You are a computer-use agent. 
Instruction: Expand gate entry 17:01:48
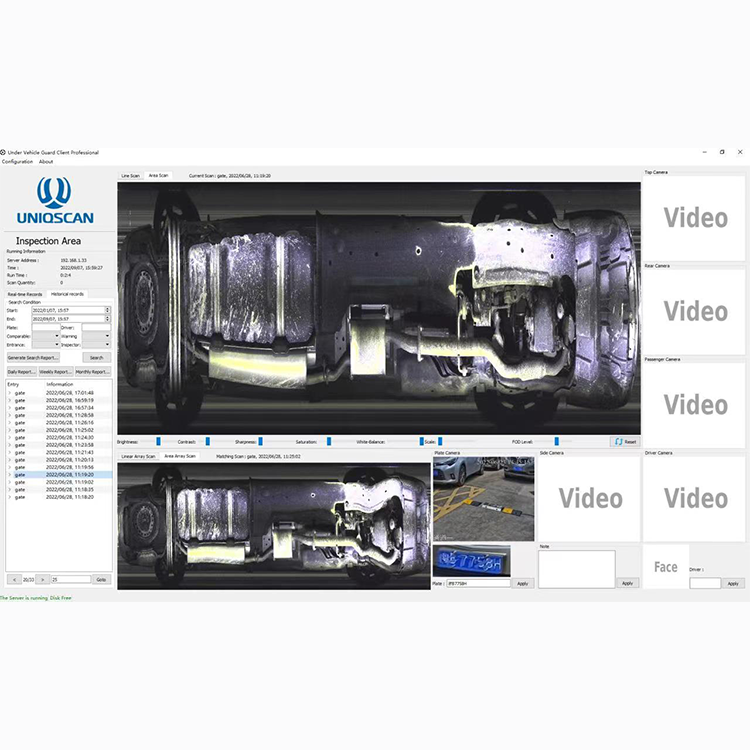click(x=10, y=393)
